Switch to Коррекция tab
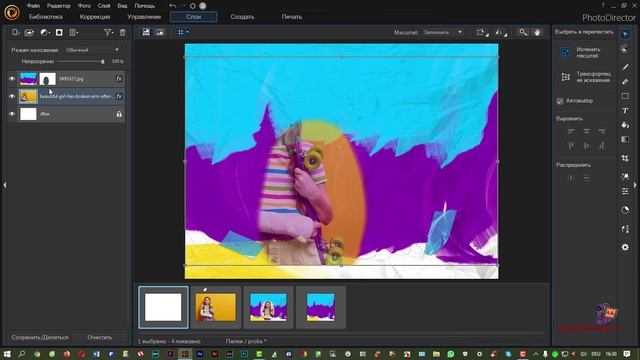 (x=95, y=17)
